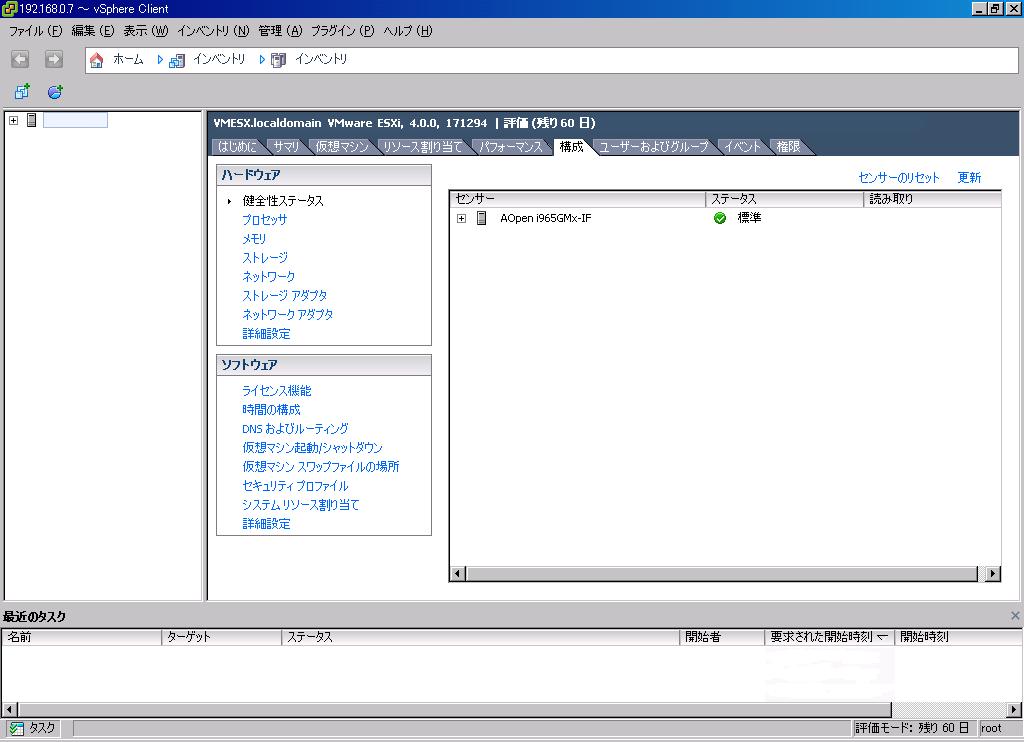Open the プラグイン menu
Image resolution: width=1024 pixels, height=742 pixels.
tap(342, 31)
